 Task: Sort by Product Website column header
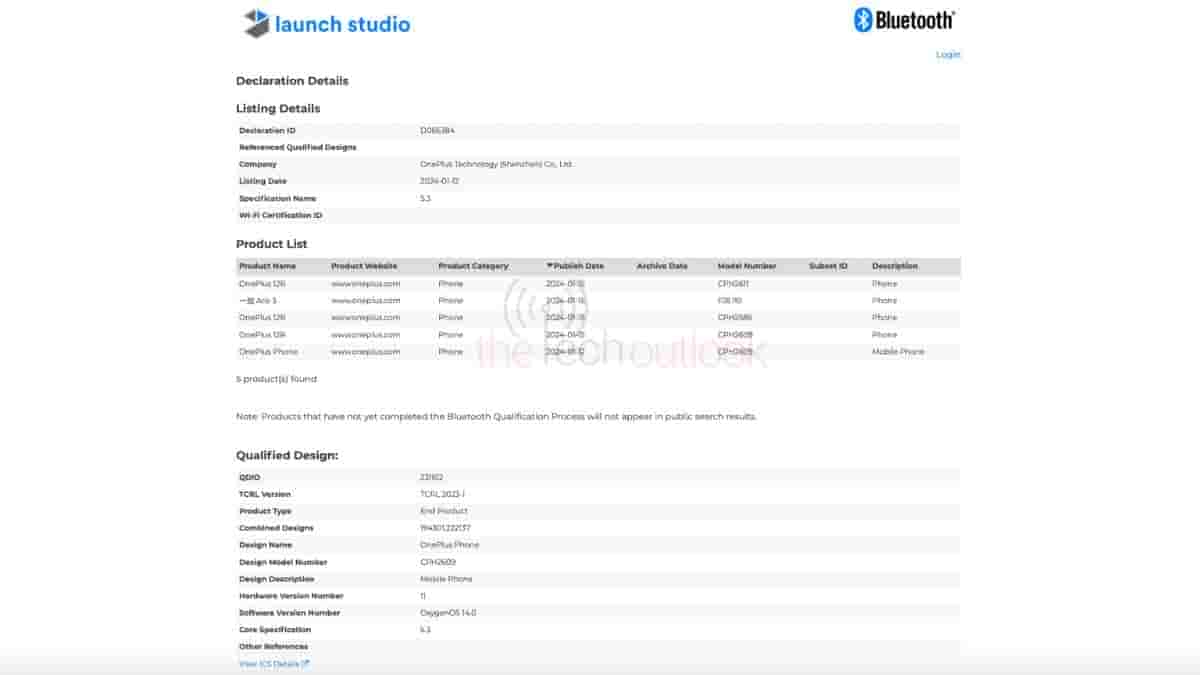coord(364,266)
